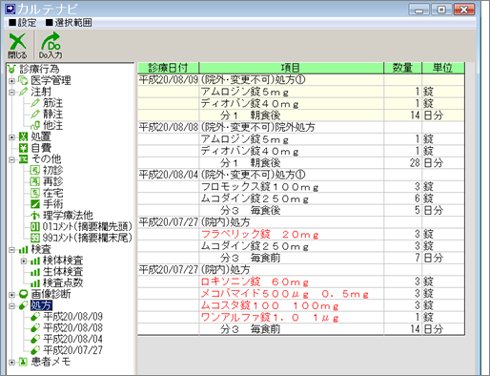
Task: Click the 検体検査 bar chart icon
Action: pos(35,261)
